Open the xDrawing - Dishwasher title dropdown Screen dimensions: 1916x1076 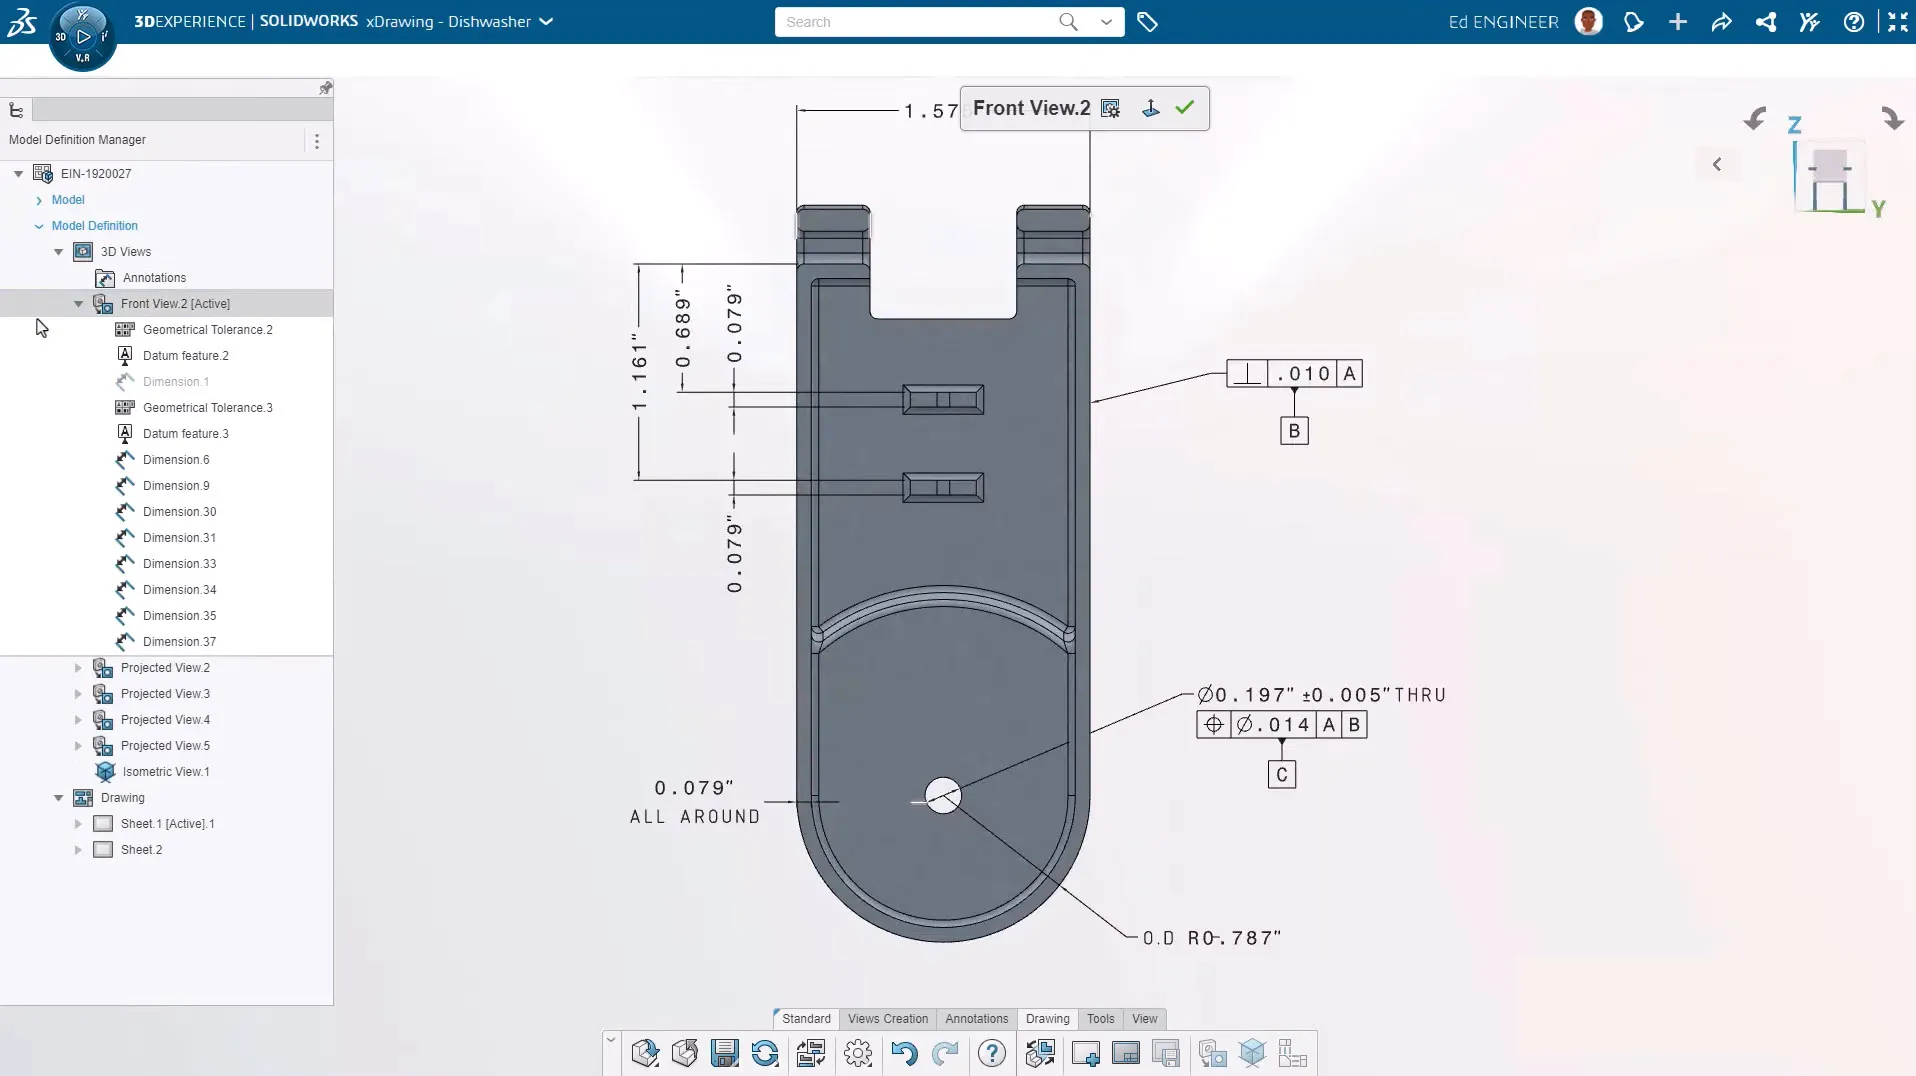coord(546,22)
